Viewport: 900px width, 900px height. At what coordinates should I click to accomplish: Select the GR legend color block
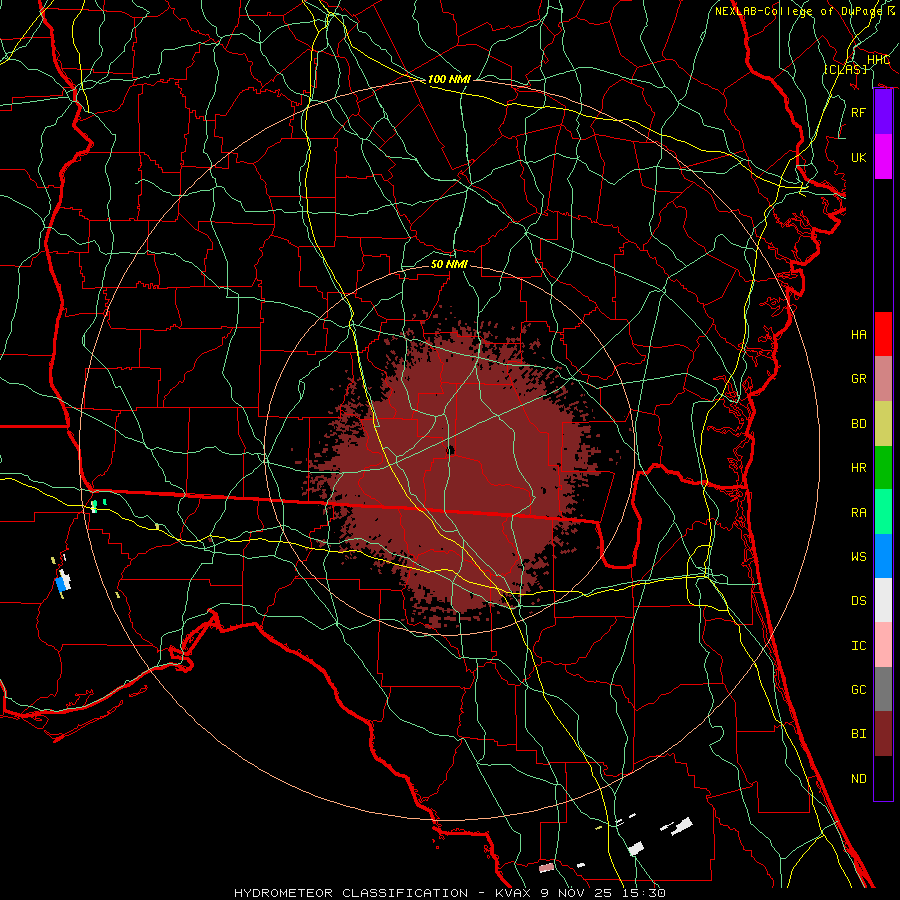click(x=883, y=379)
